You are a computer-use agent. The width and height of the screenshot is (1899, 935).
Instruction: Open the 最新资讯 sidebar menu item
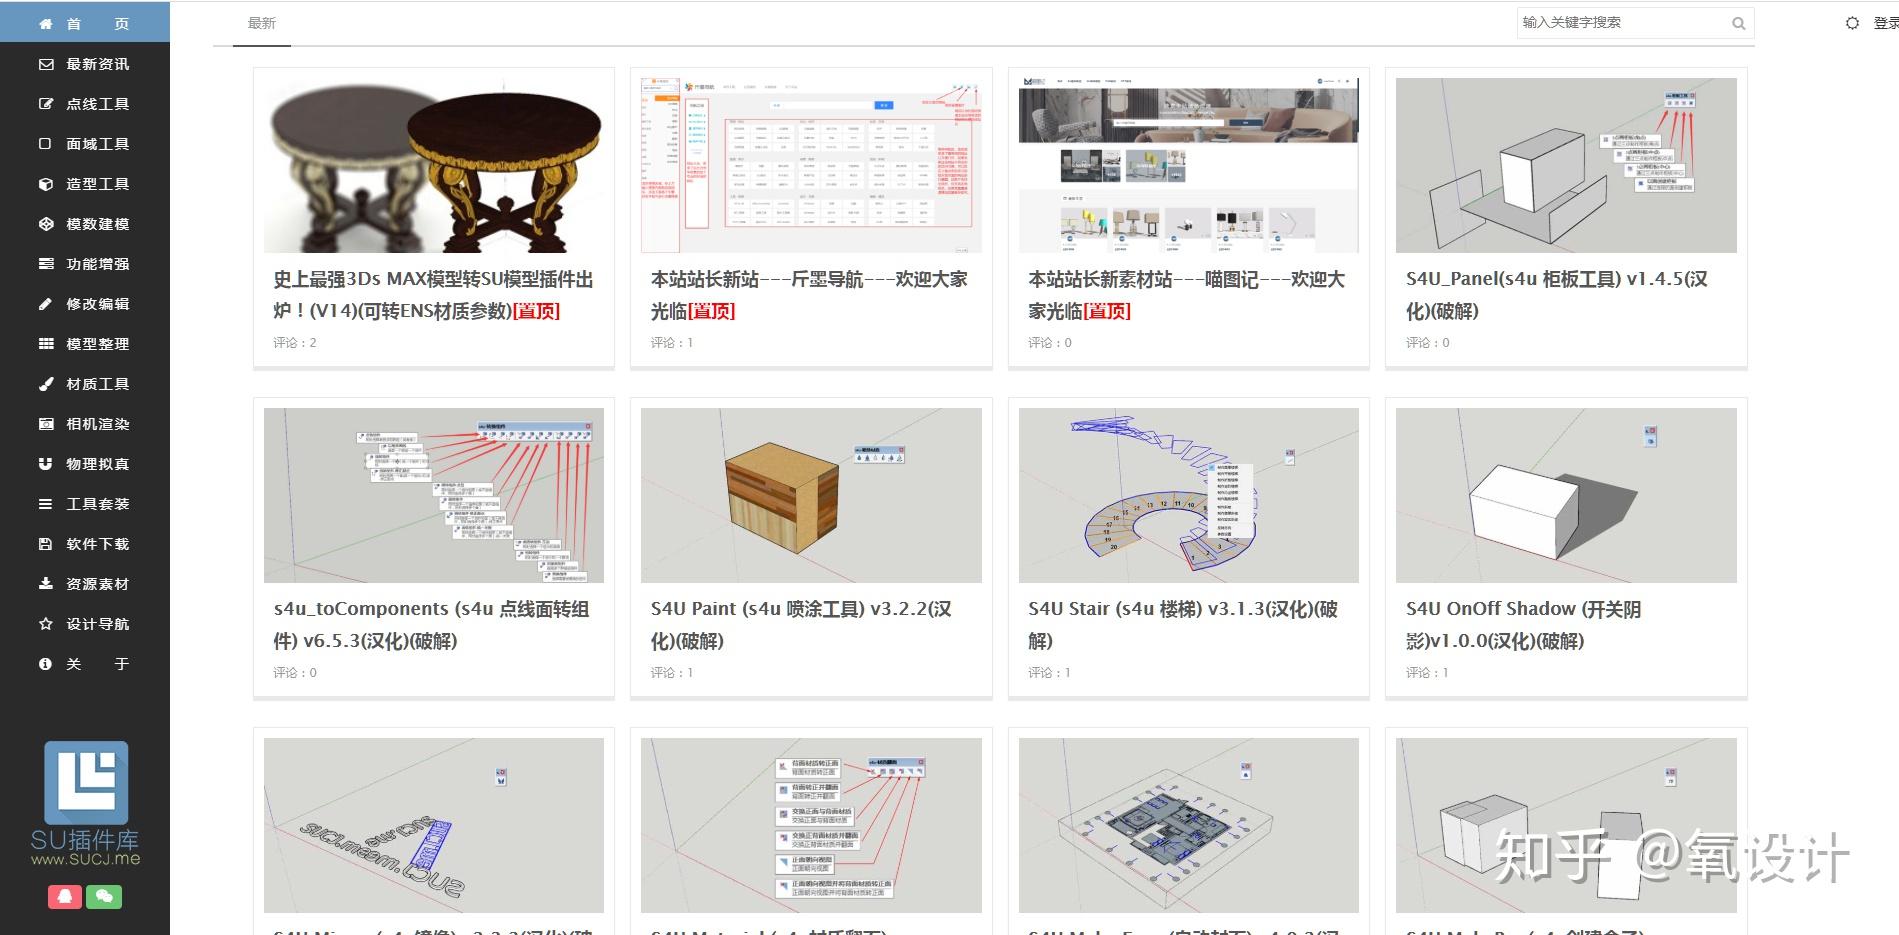(x=85, y=64)
